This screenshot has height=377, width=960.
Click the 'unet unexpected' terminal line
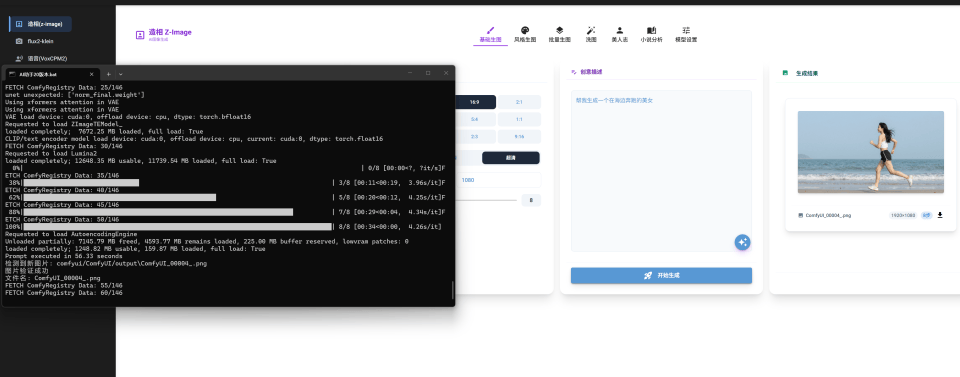pos(75,95)
